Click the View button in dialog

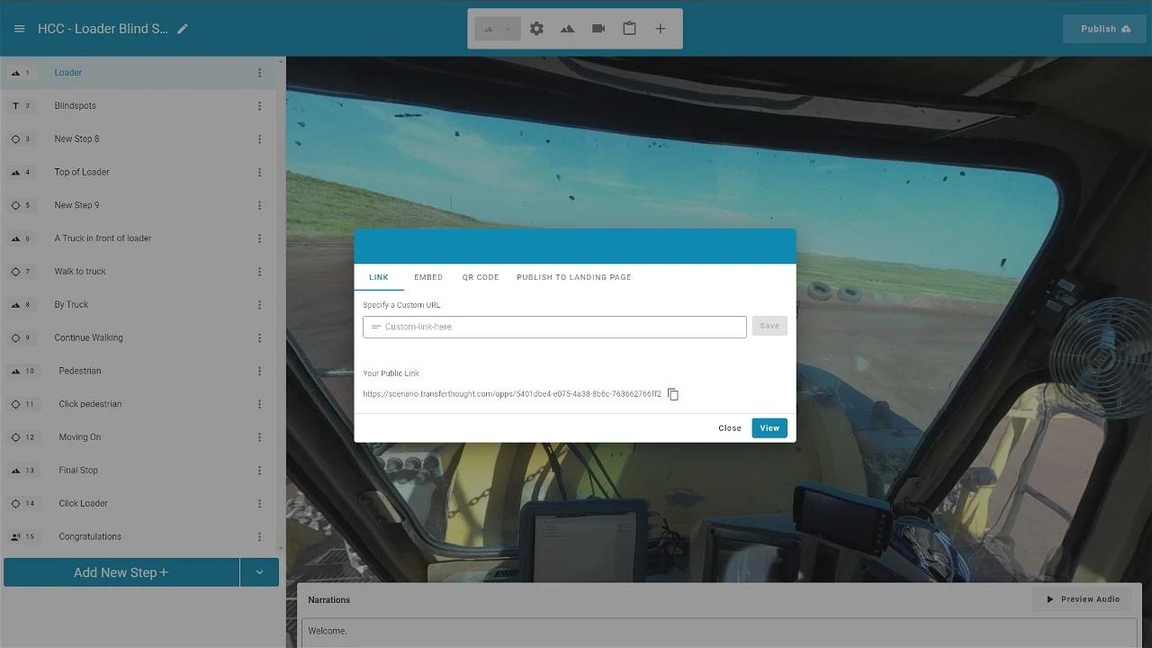[x=769, y=428]
